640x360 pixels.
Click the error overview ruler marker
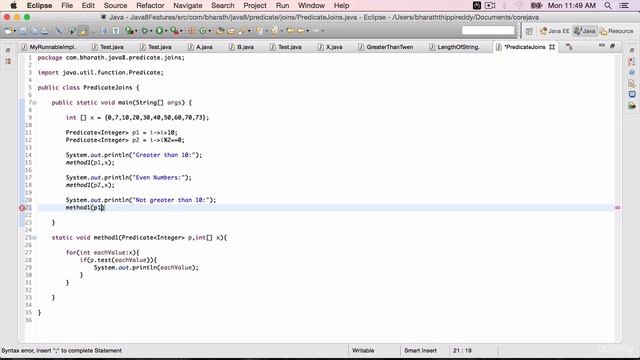click(618, 208)
